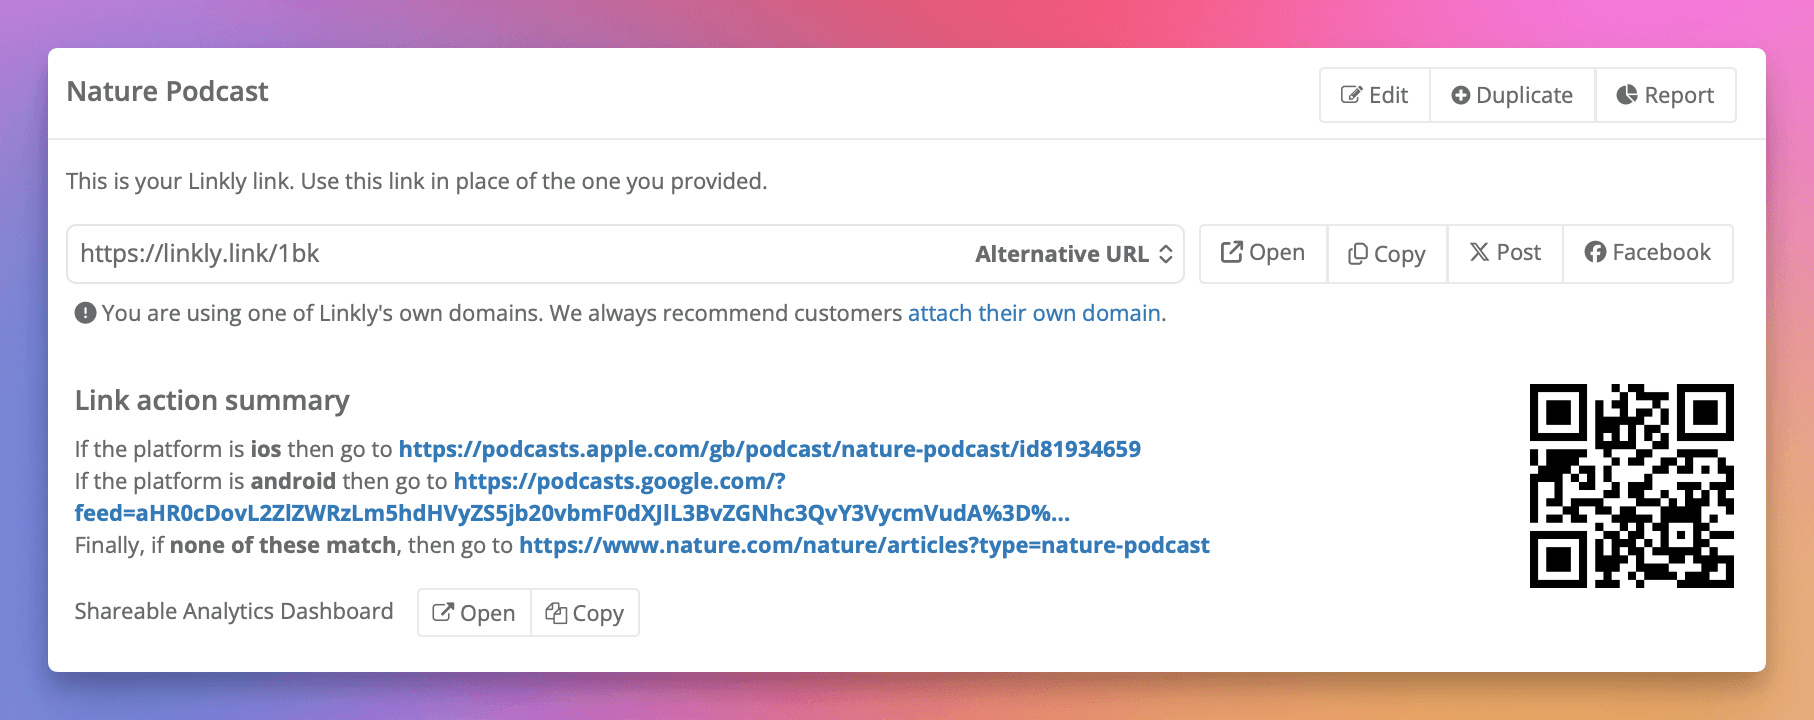The width and height of the screenshot is (1814, 720).
Task: Copy the Shareable Analytics Dashboard link
Action: tap(585, 613)
